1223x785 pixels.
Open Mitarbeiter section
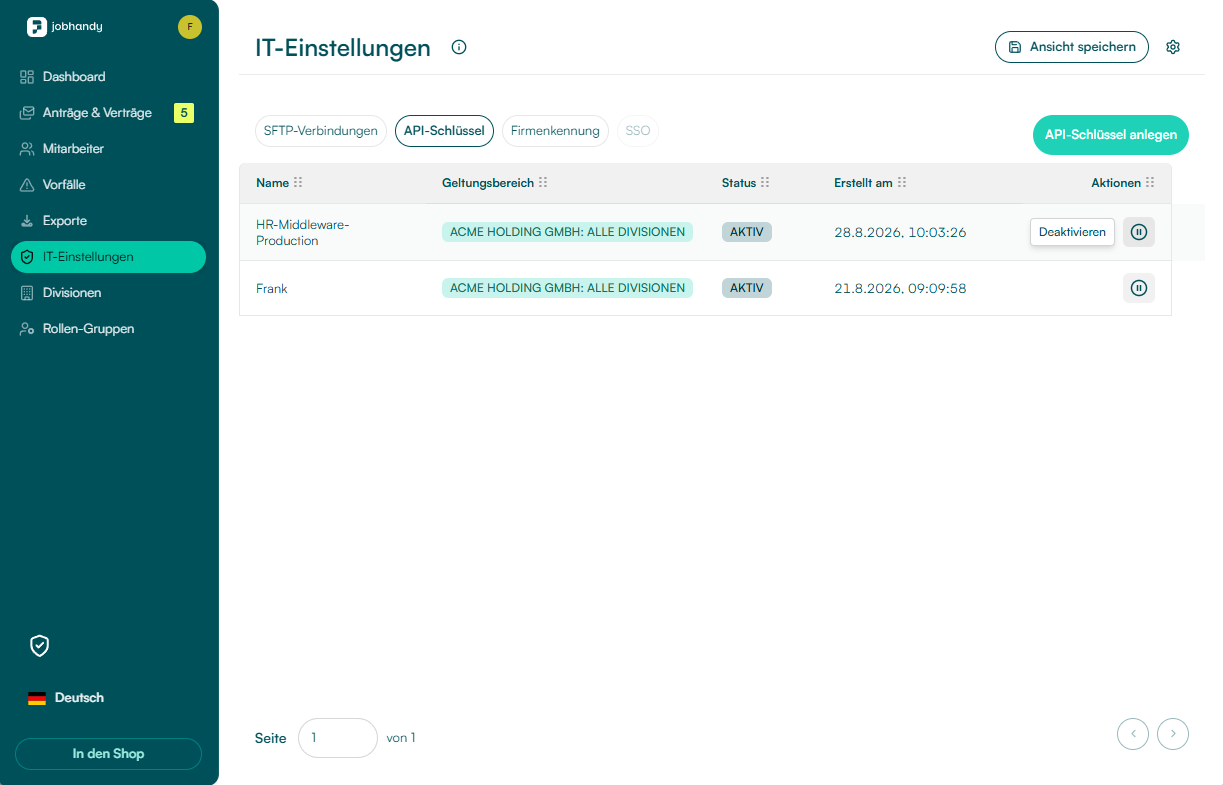coord(108,149)
